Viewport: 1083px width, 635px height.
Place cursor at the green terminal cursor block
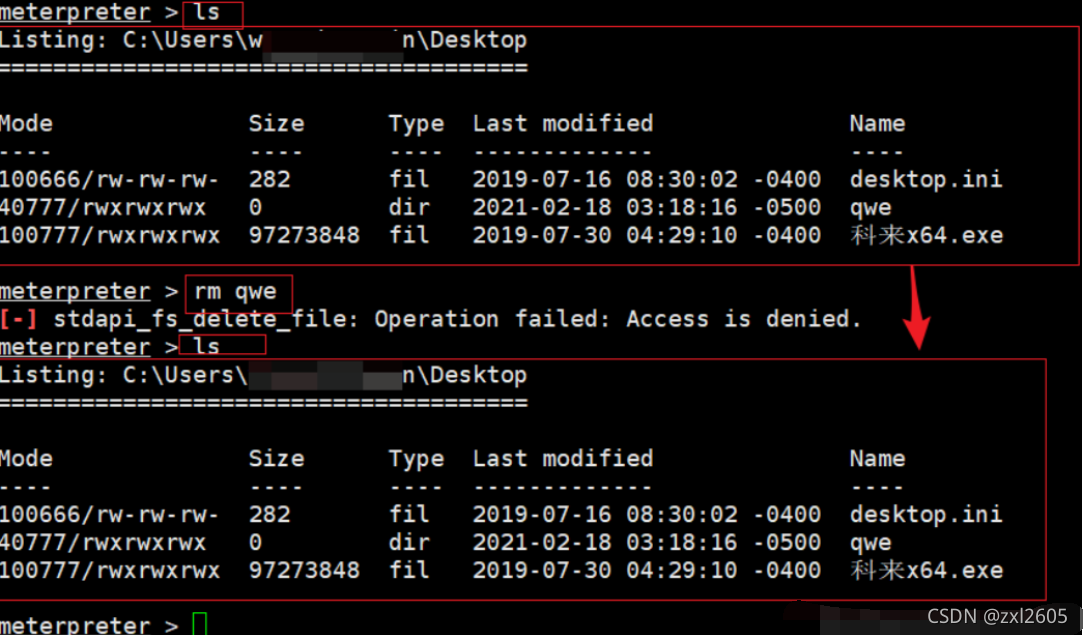pyautogui.click(x=200, y=624)
